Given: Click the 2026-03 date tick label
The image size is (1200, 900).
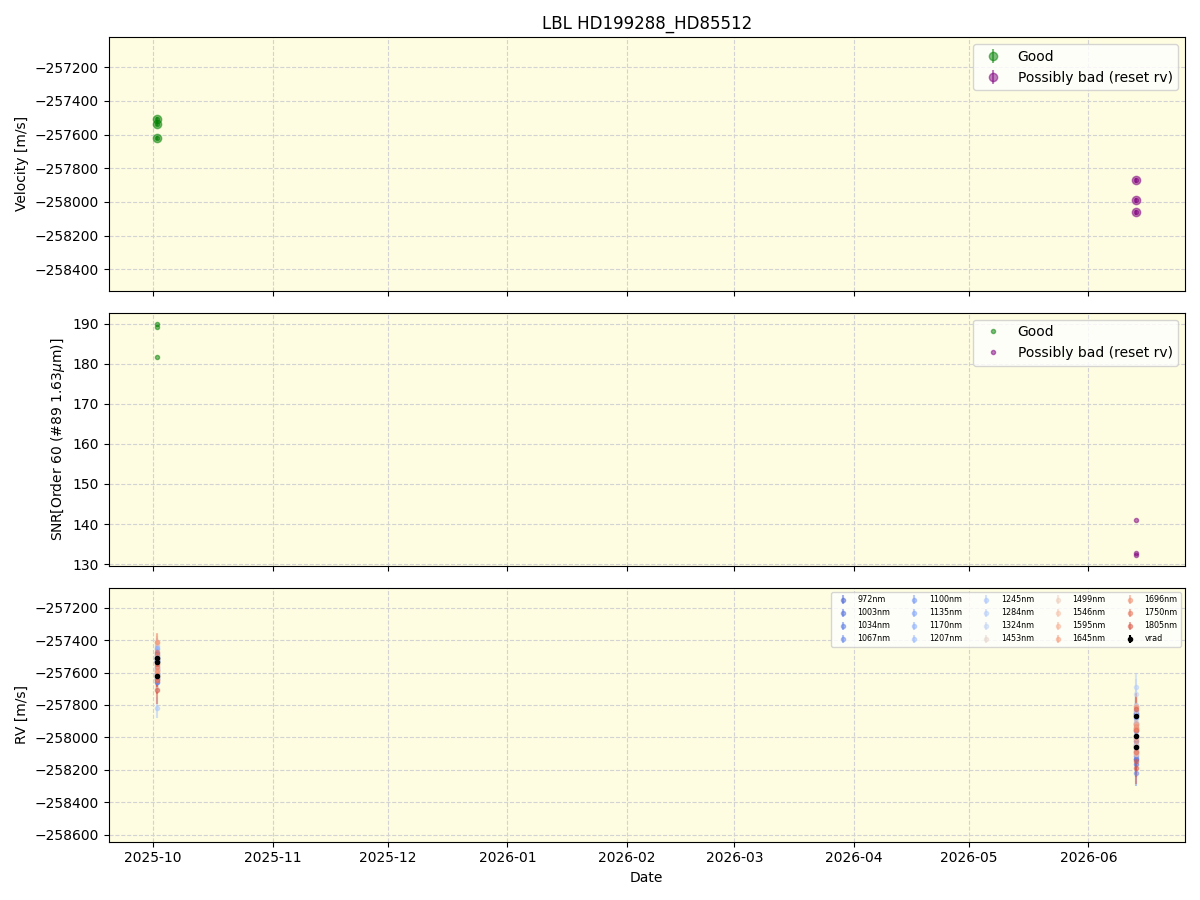Looking at the screenshot, I should coord(735,857).
